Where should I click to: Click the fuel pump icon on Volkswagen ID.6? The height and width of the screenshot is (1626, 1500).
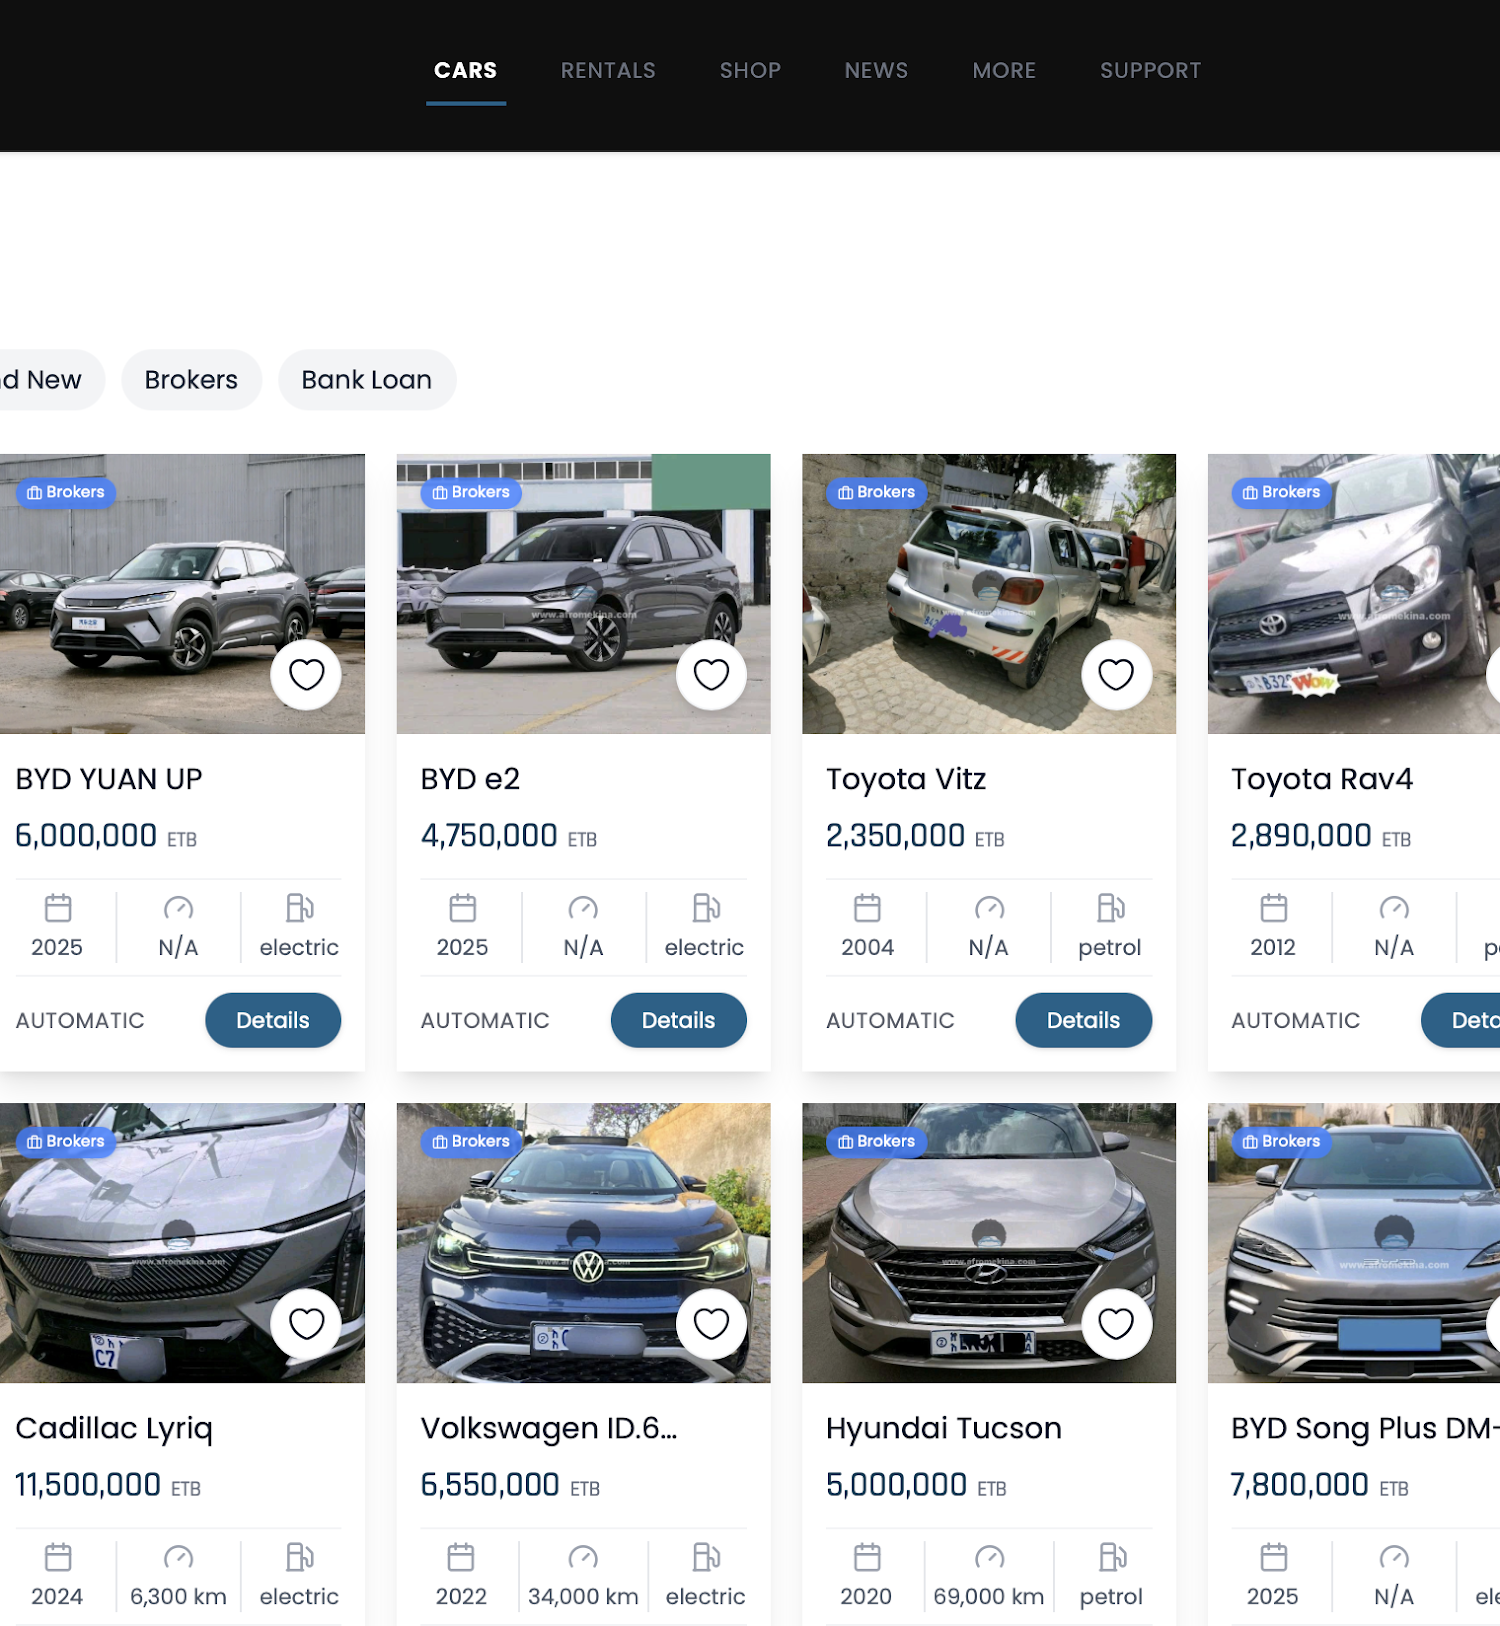(706, 1557)
